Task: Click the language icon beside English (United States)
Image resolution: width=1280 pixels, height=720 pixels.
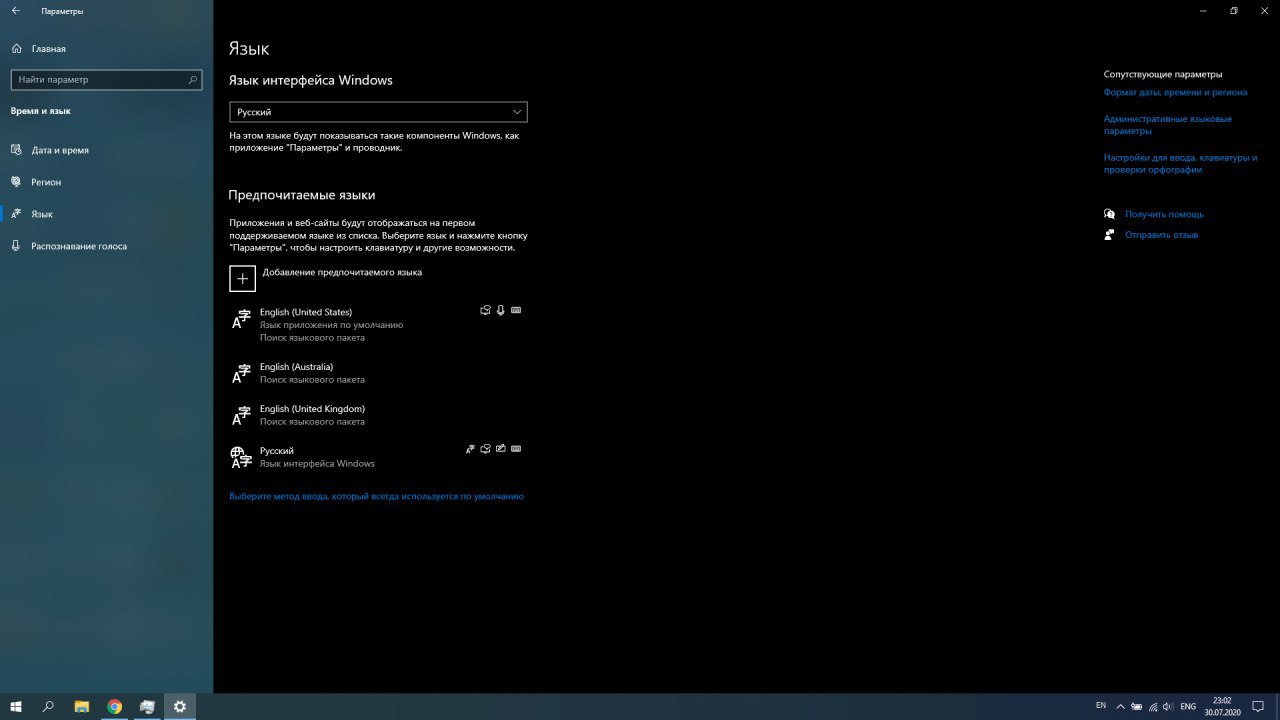Action: click(241, 319)
